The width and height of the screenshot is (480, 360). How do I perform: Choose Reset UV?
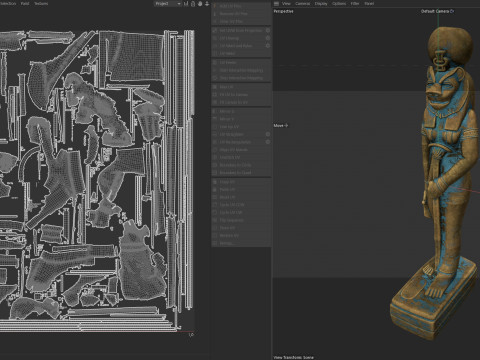pyautogui.click(x=241, y=197)
